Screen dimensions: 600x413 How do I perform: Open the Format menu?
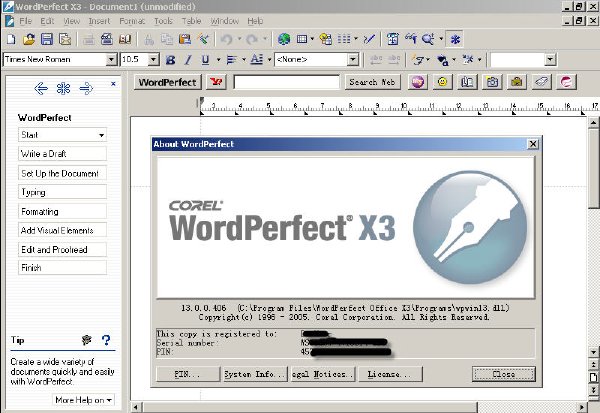tap(132, 21)
